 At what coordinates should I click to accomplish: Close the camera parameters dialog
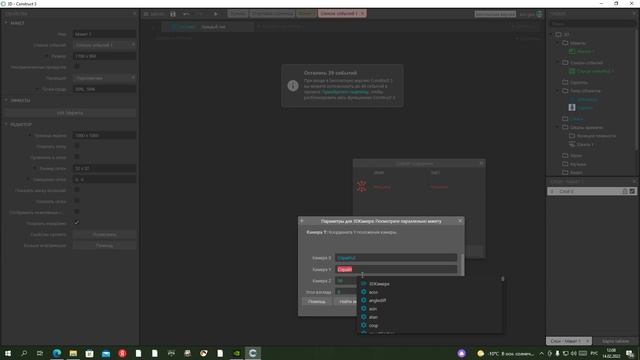point(460,221)
